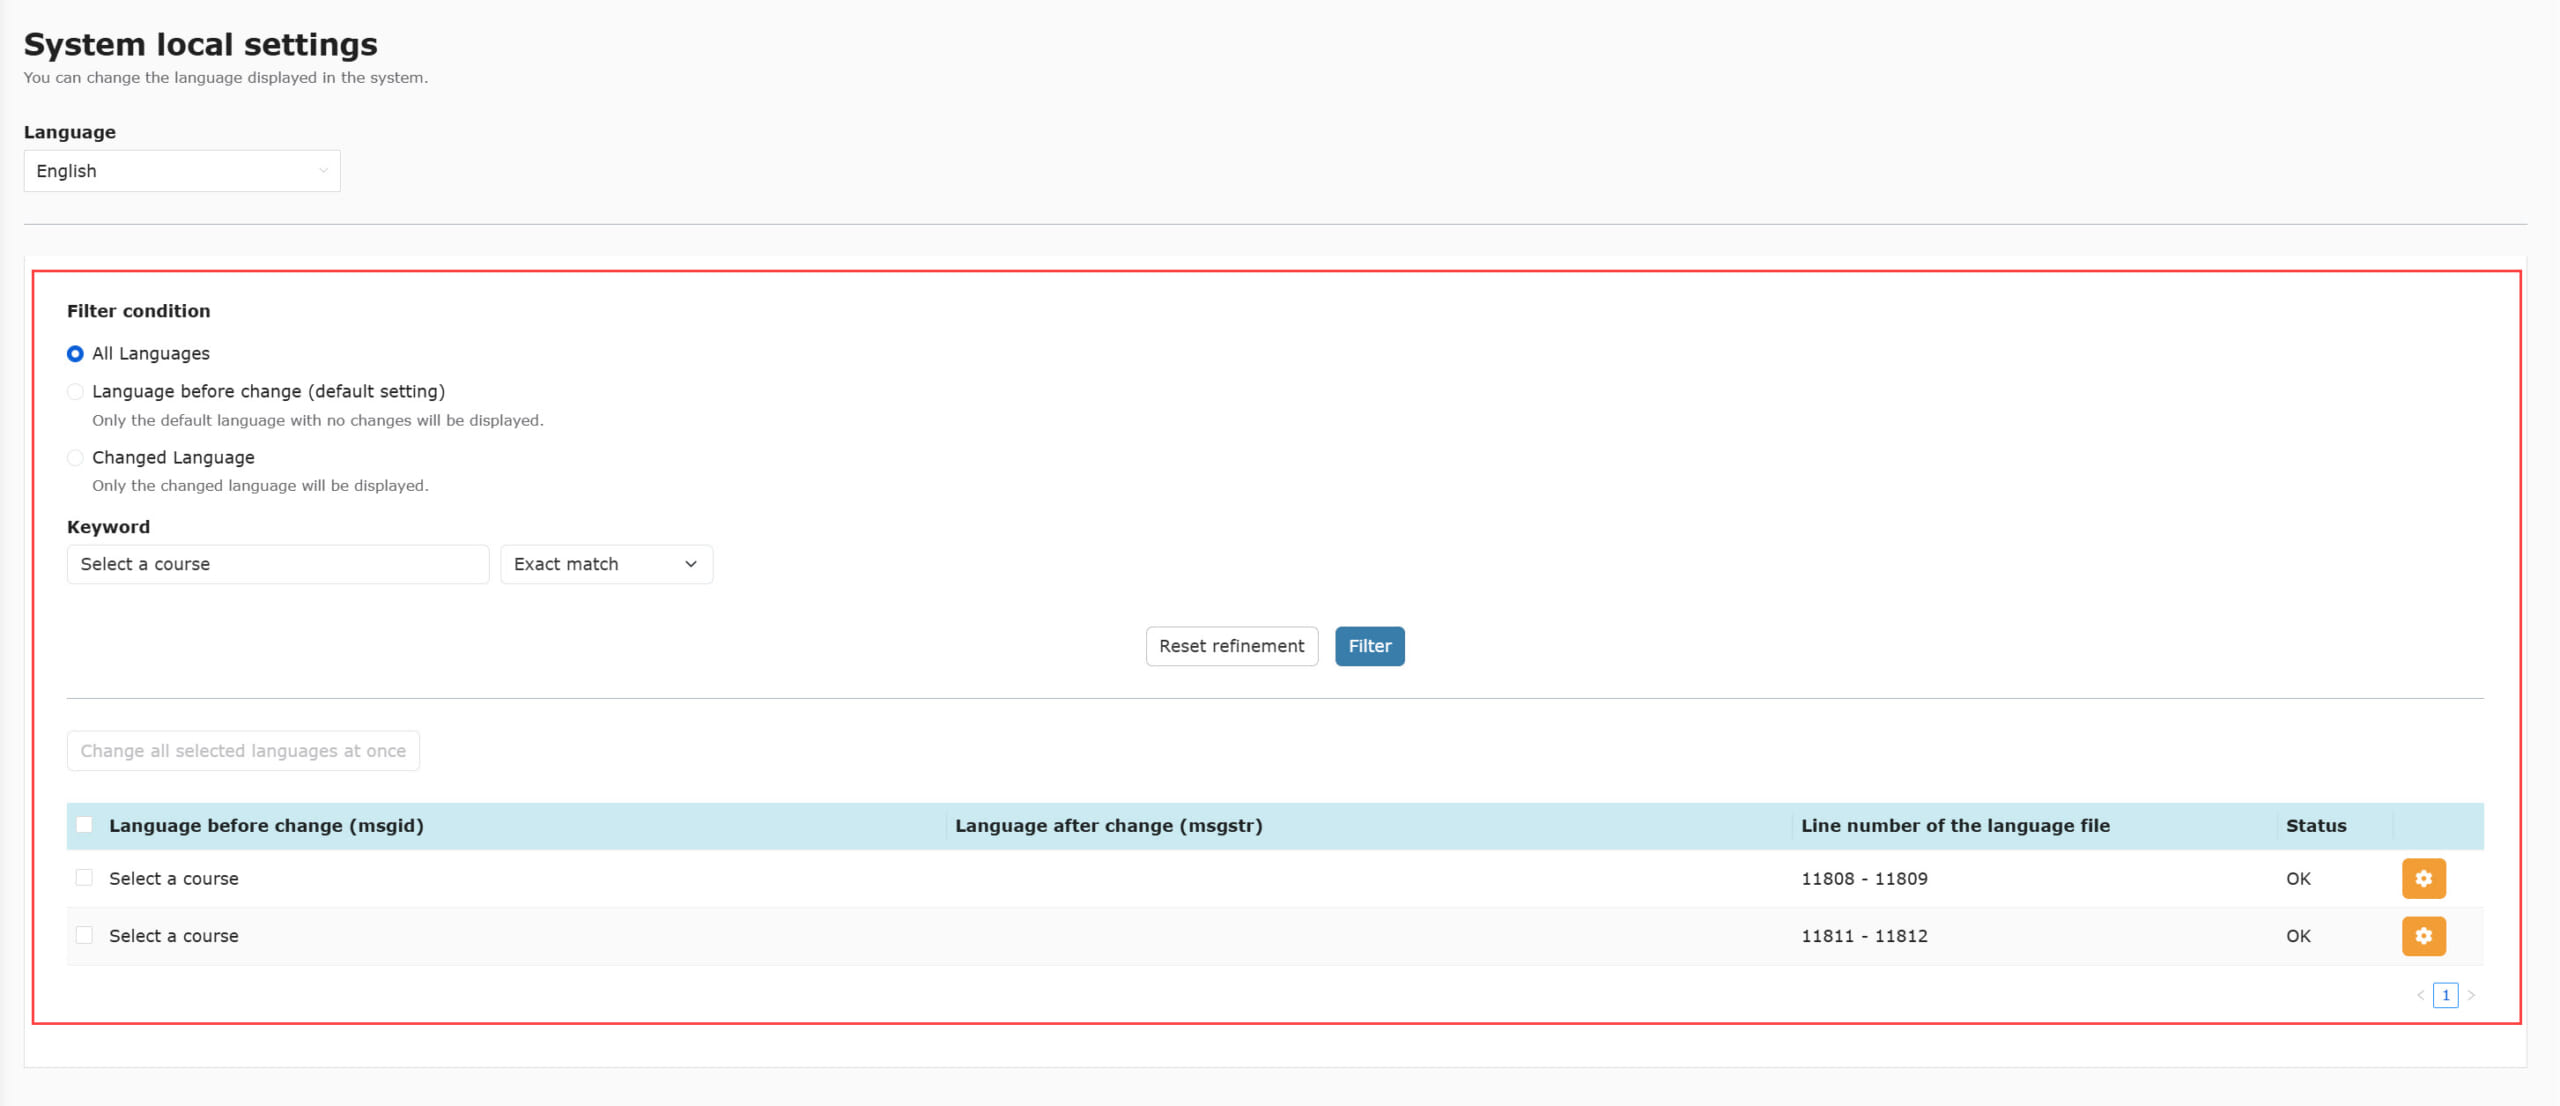Click the Status column header

coord(2315,826)
